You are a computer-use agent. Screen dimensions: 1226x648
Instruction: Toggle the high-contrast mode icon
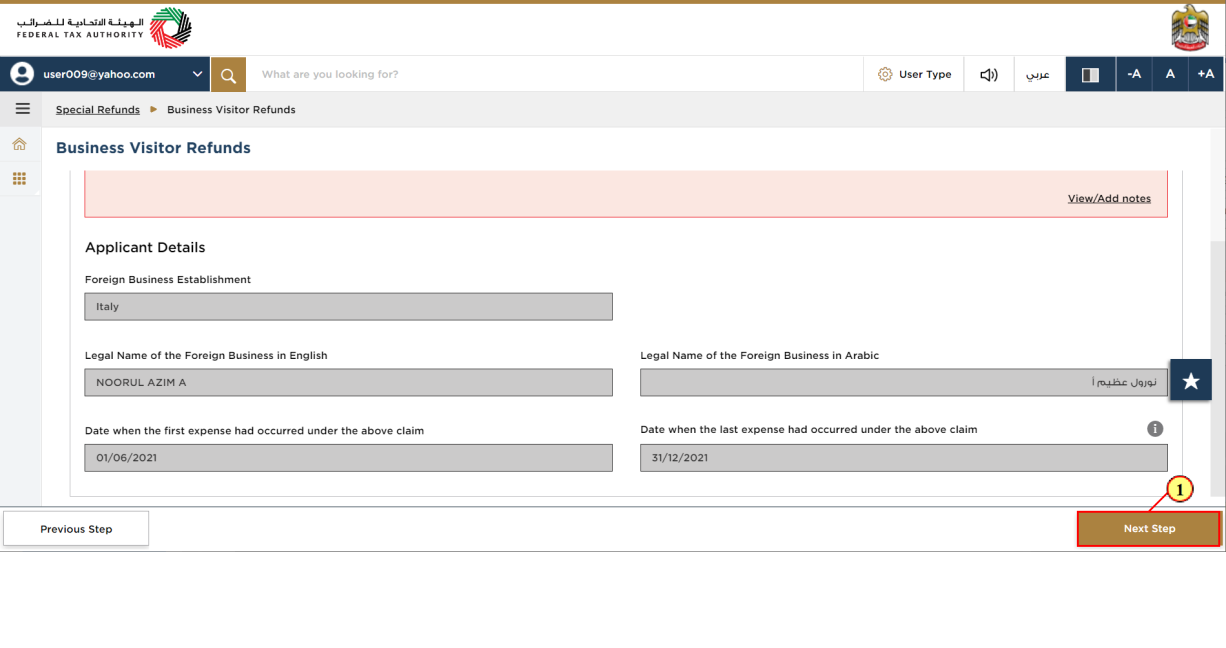(x=1091, y=74)
